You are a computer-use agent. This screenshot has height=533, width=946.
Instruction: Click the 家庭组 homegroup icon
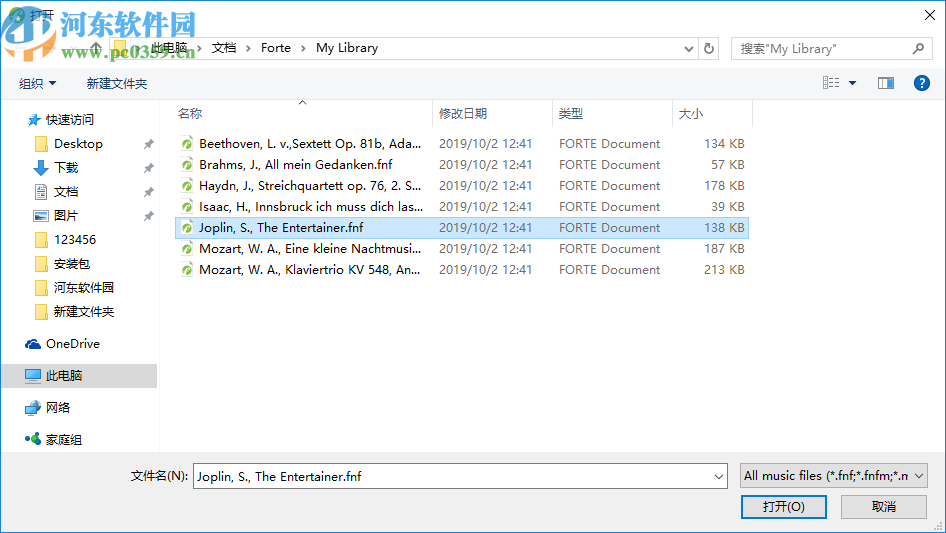pos(33,439)
